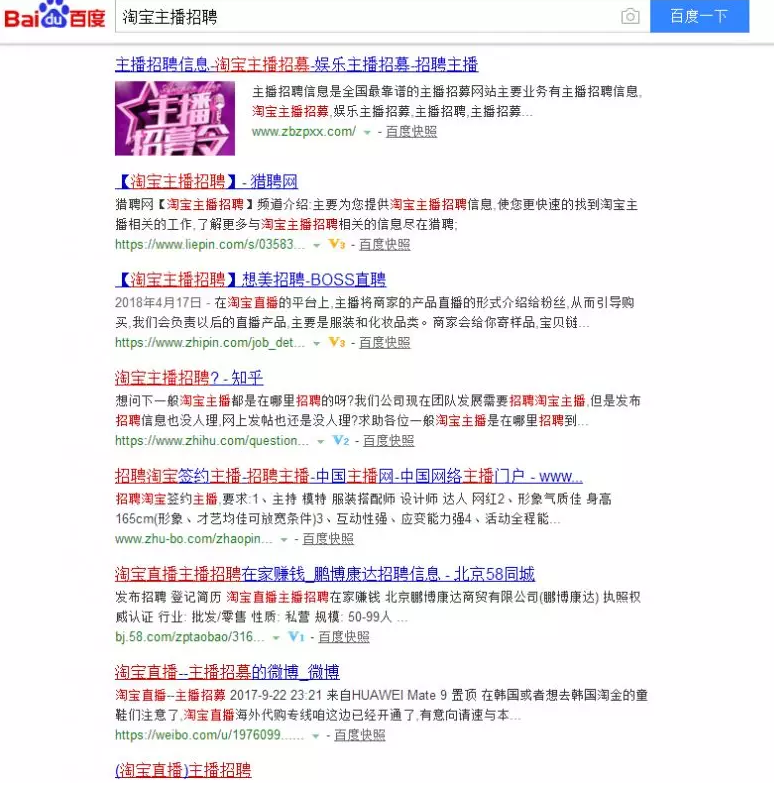Expand dropdown arrow next to liepin.com URL
Screen dimensions: 774x786
[x=316, y=246]
